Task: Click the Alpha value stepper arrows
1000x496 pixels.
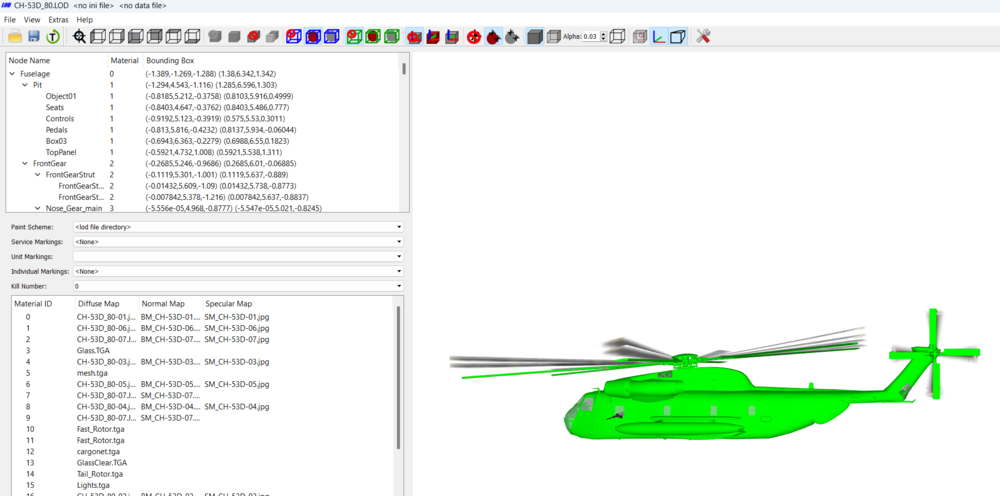Action: pos(604,37)
